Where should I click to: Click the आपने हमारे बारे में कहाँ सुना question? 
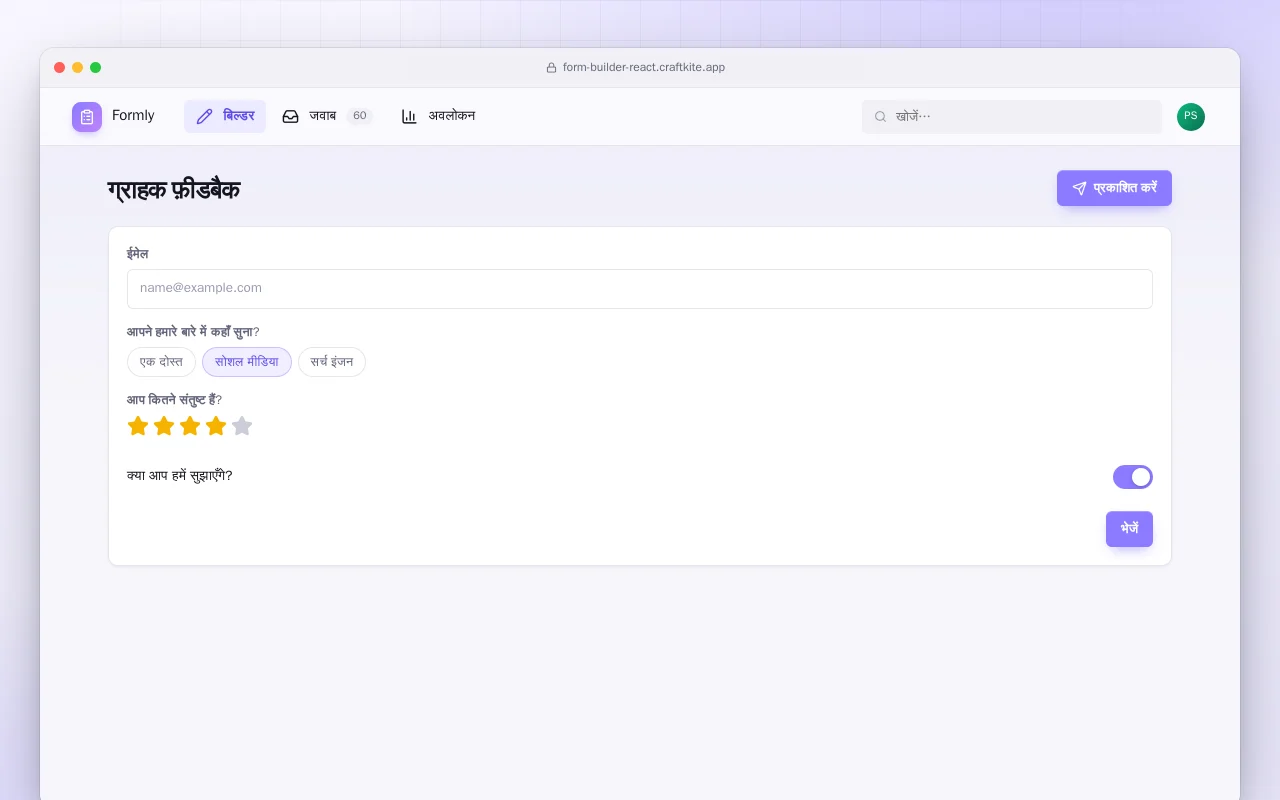click(x=193, y=332)
